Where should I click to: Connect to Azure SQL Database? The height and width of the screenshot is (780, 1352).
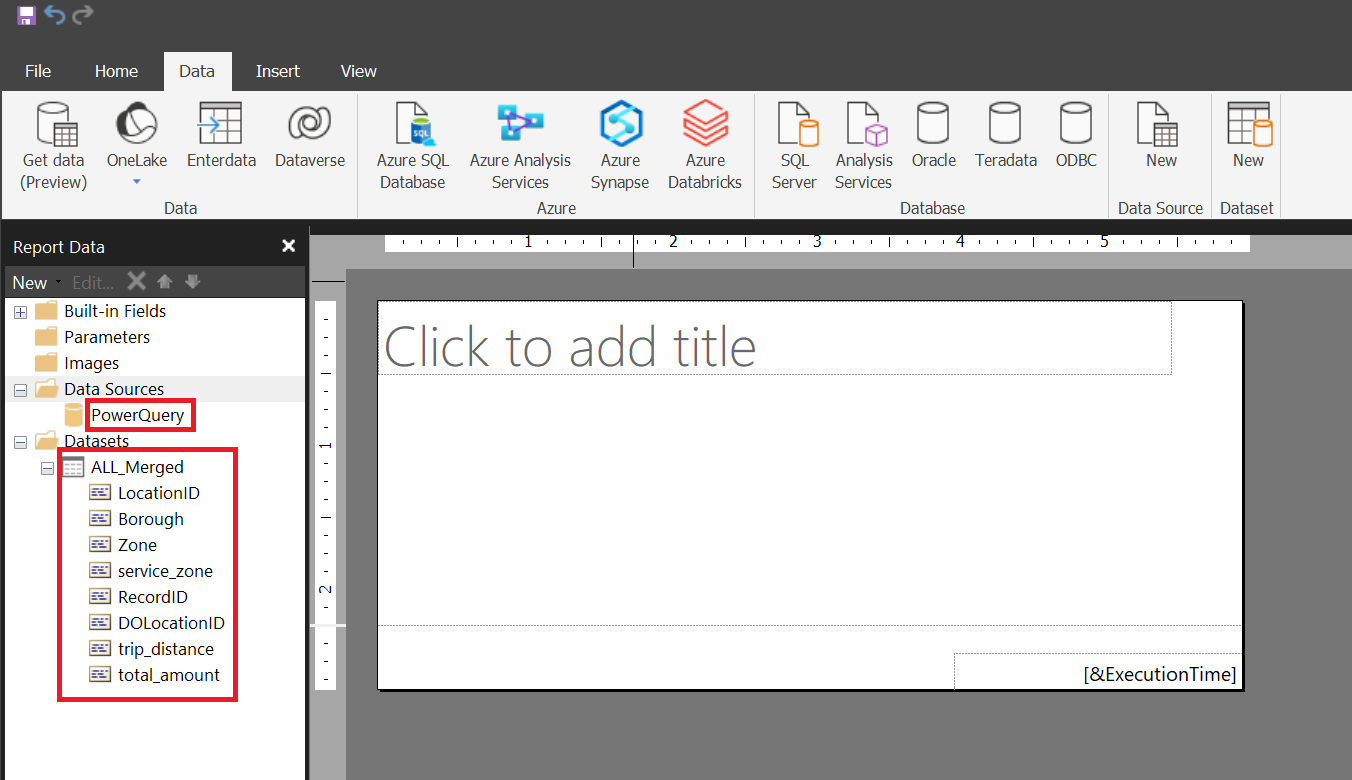(412, 146)
